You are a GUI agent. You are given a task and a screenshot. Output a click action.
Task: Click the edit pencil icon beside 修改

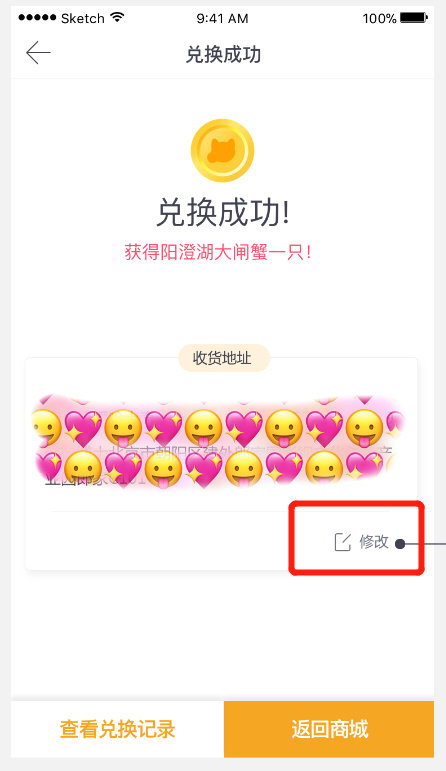point(343,542)
